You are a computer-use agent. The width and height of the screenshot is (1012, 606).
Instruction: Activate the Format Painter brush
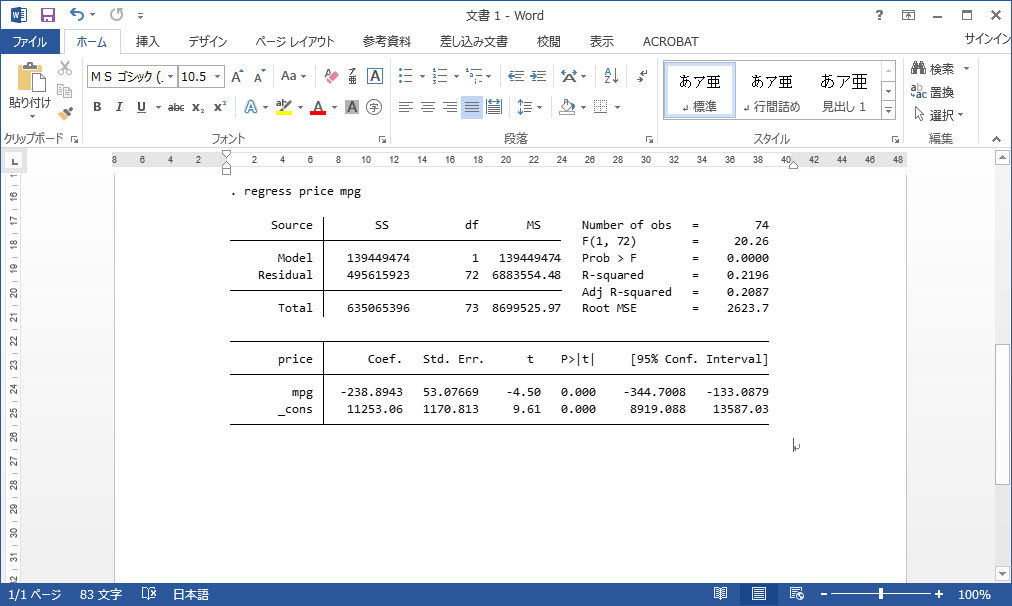[x=65, y=114]
